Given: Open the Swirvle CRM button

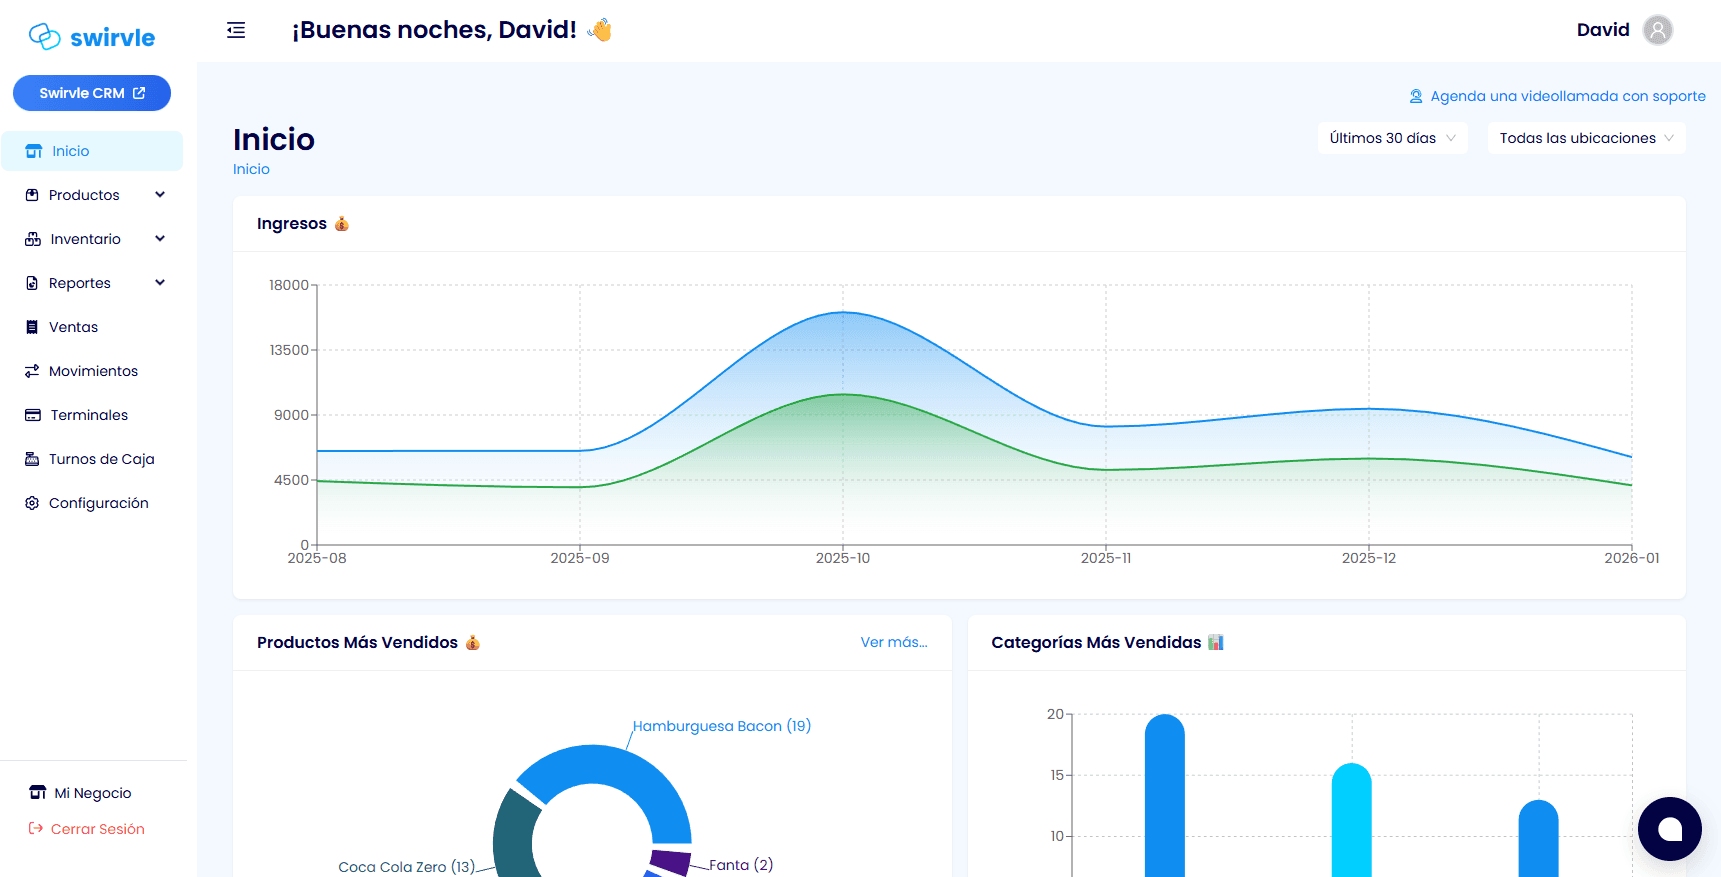Looking at the screenshot, I should (92, 93).
